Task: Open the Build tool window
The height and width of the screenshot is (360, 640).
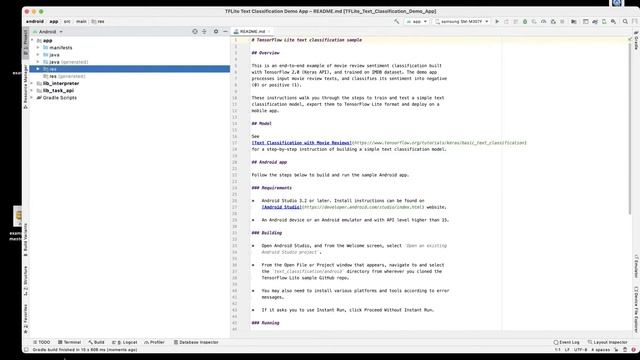Action: tap(96, 342)
